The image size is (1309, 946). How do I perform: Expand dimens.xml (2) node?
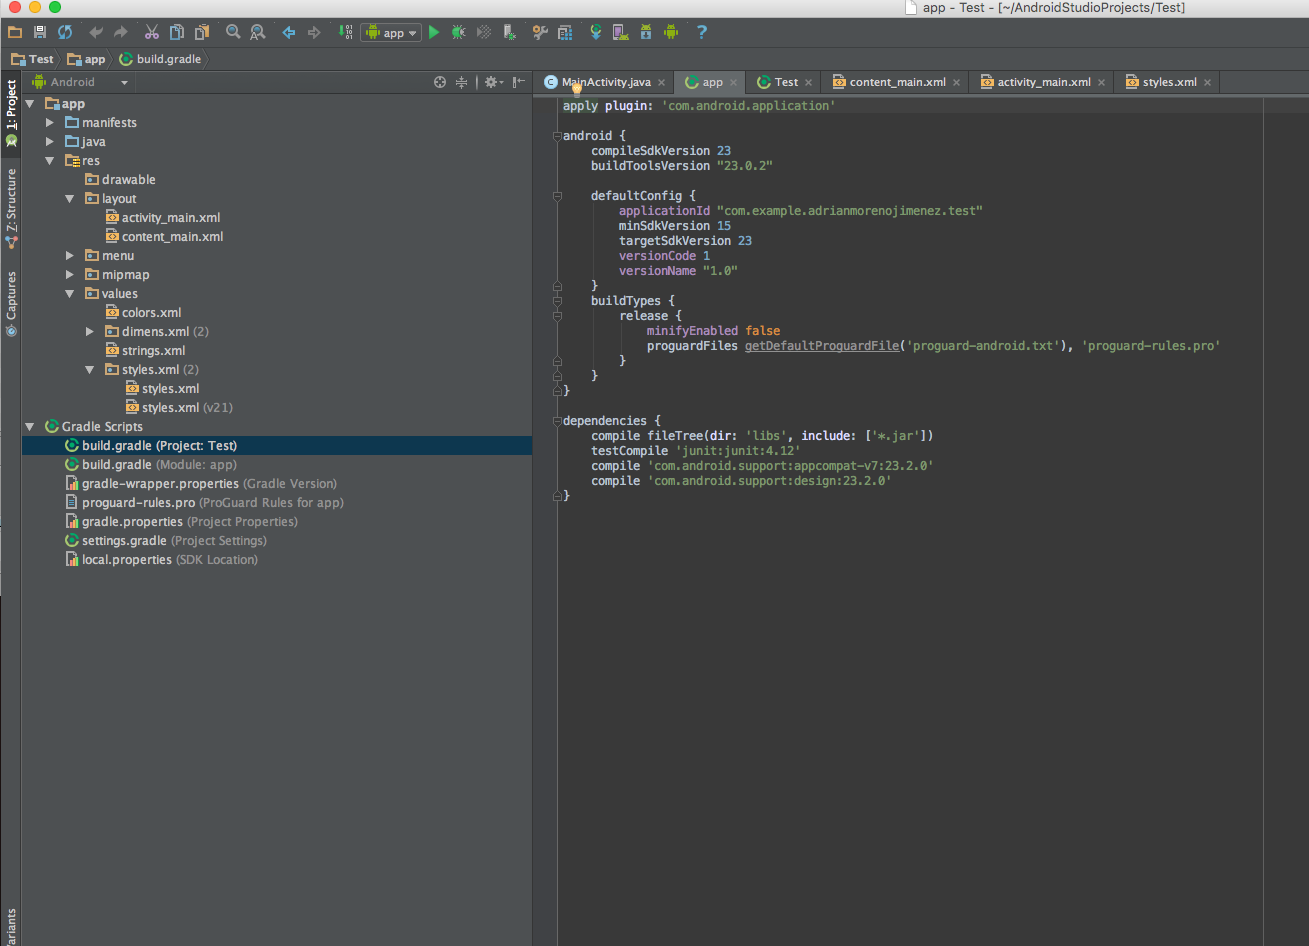(x=90, y=331)
